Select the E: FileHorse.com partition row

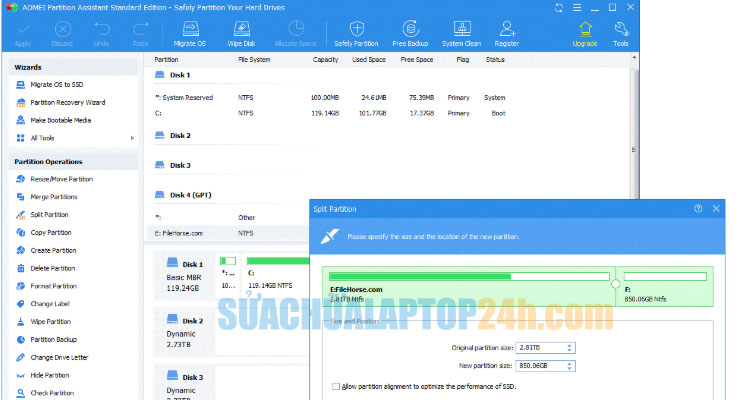pyautogui.click(x=229, y=233)
